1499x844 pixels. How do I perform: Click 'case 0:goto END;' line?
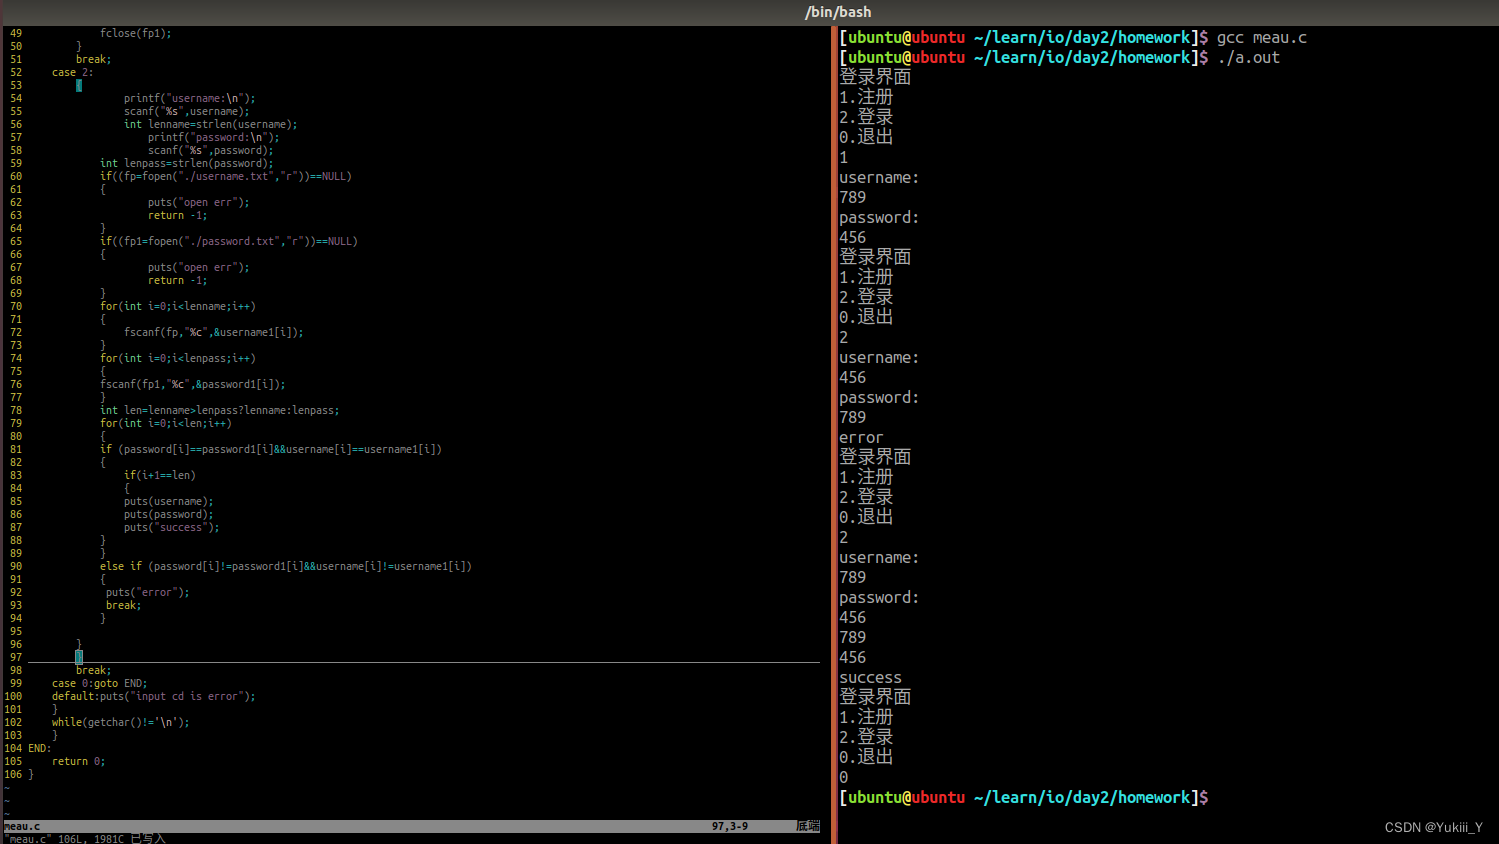point(100,683)
